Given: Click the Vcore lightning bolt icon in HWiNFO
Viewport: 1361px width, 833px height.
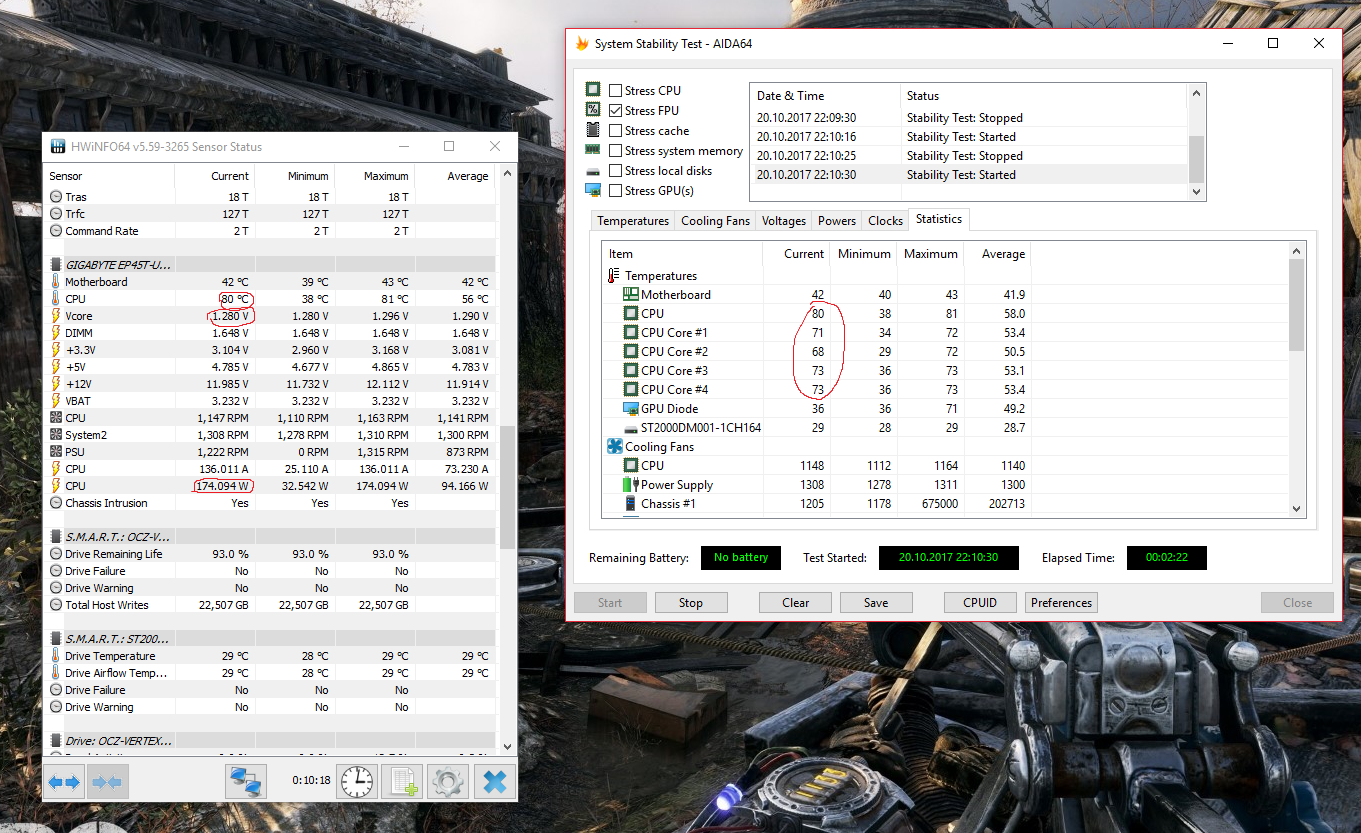Looking at the screenshot, I should [56, 316].
